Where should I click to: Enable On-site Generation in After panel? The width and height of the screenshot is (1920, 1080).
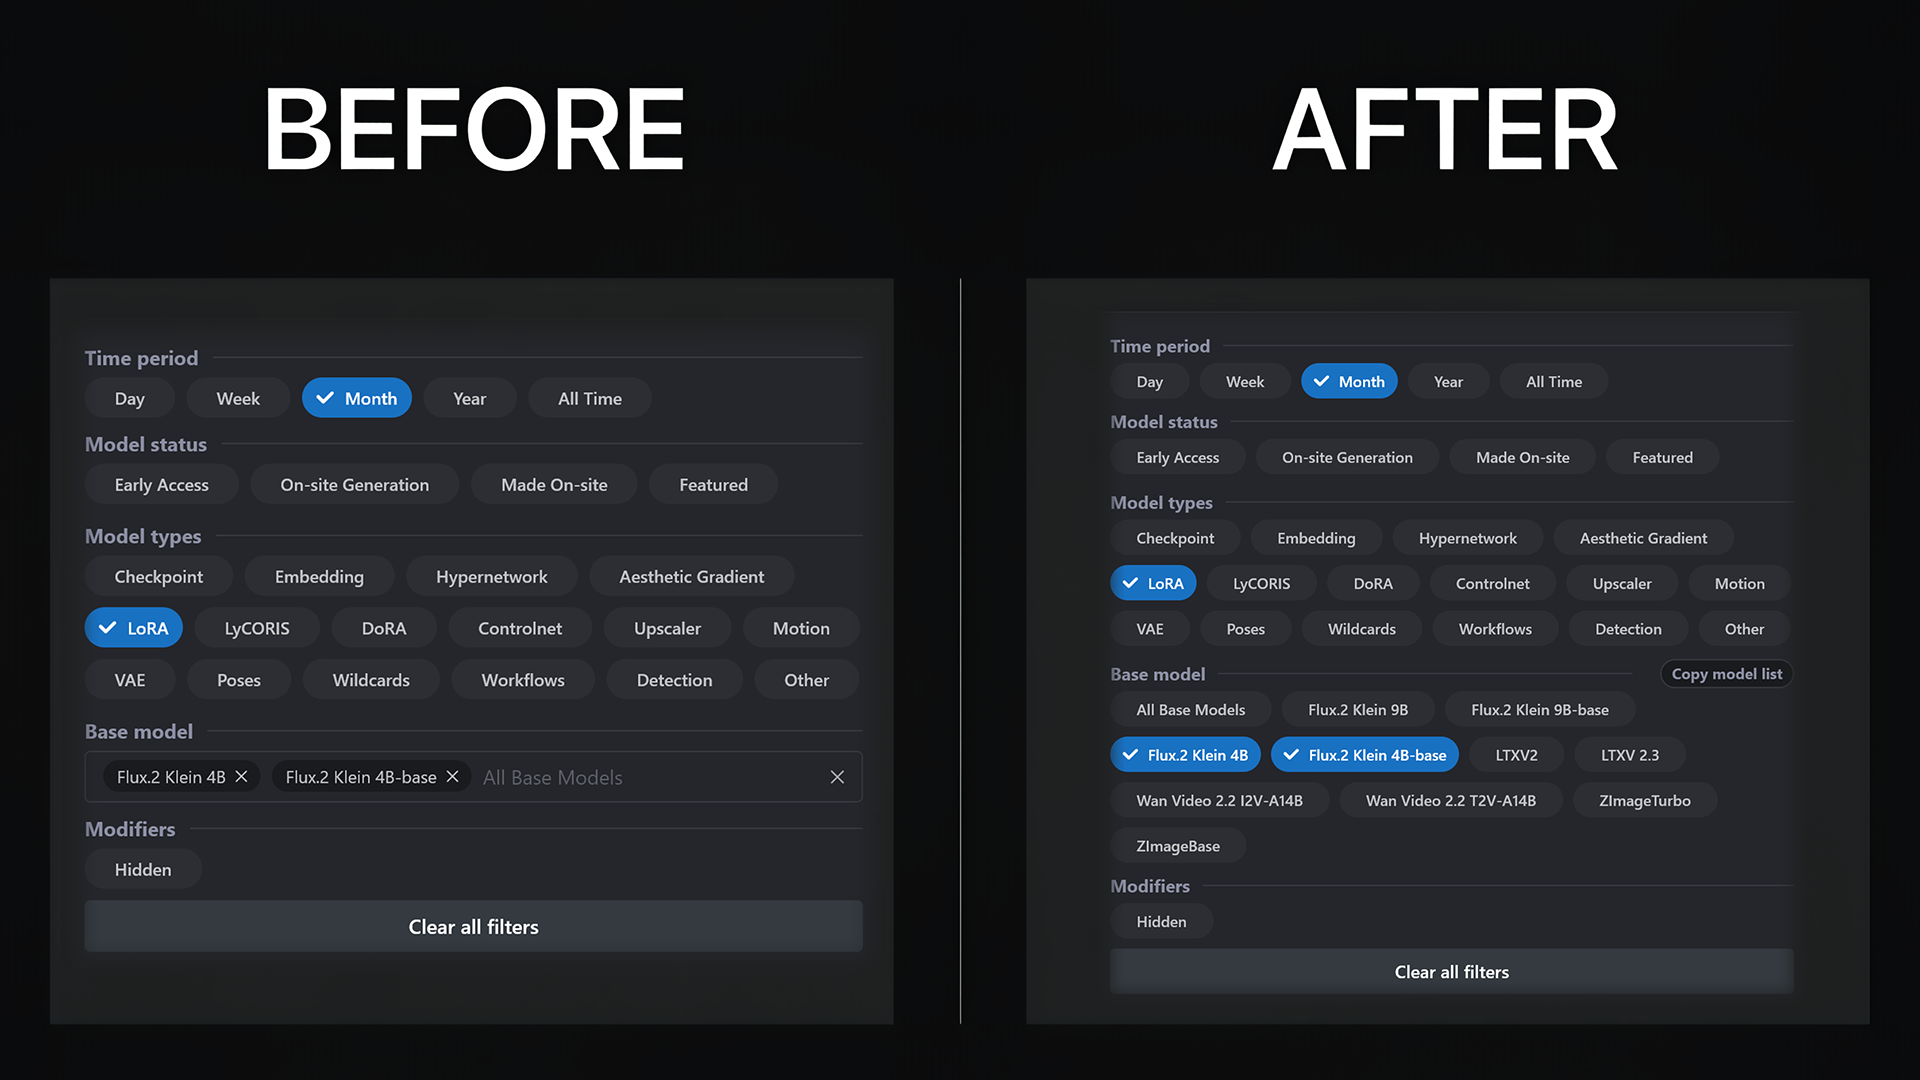[x=1348, y=457]
